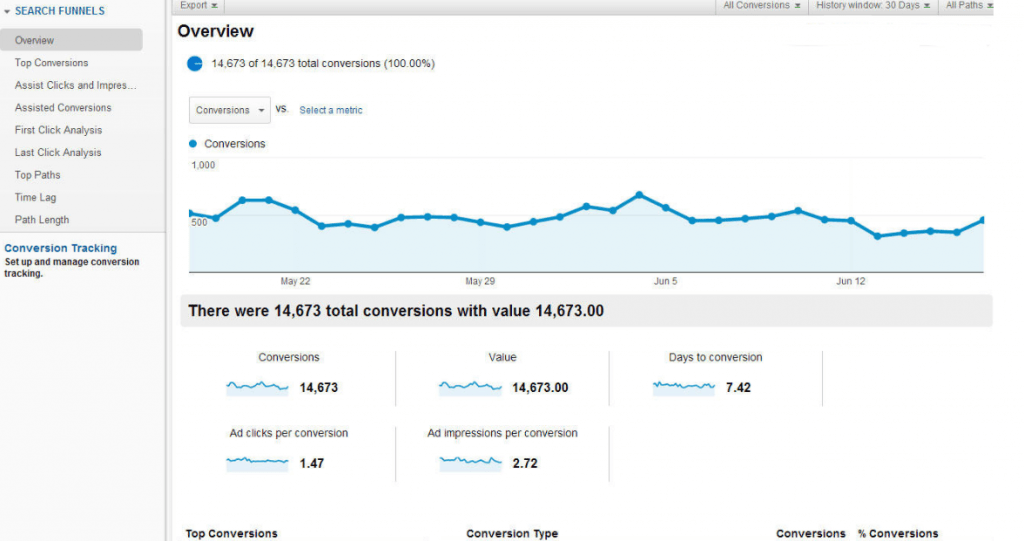Screen dimensions: 1024x541
Task: Open the Overview funnel page
Action: click(x=71, y=40)
